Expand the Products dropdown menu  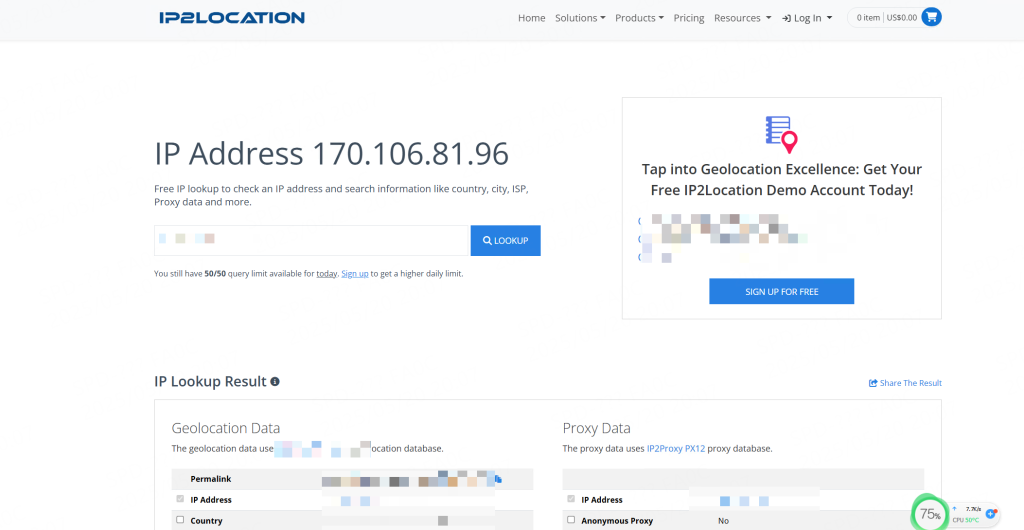tap(639, 18)
